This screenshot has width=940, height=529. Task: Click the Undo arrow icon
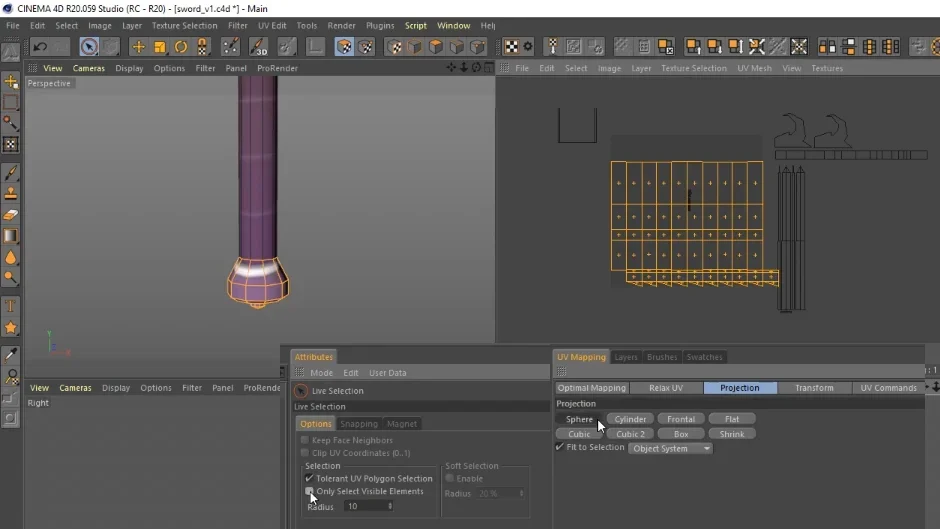(40, 47)
